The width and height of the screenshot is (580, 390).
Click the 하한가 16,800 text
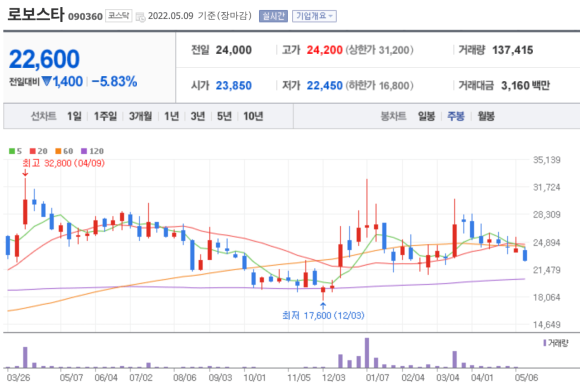point(380,85)
